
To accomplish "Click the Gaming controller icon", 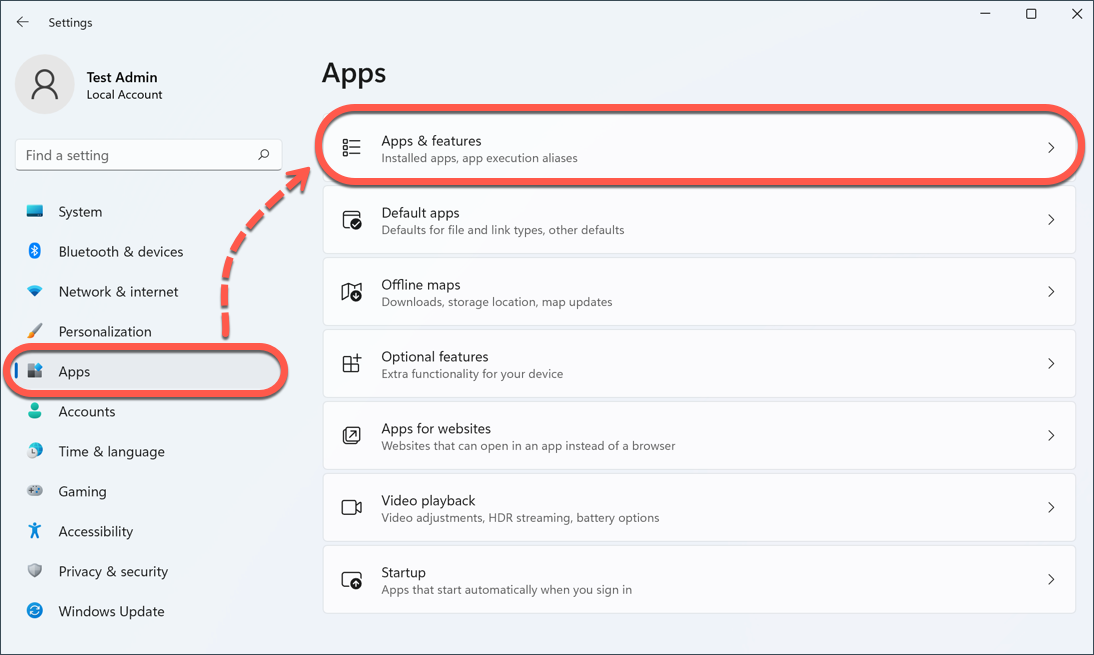I will pyautogui.click(x=35, y=490).
